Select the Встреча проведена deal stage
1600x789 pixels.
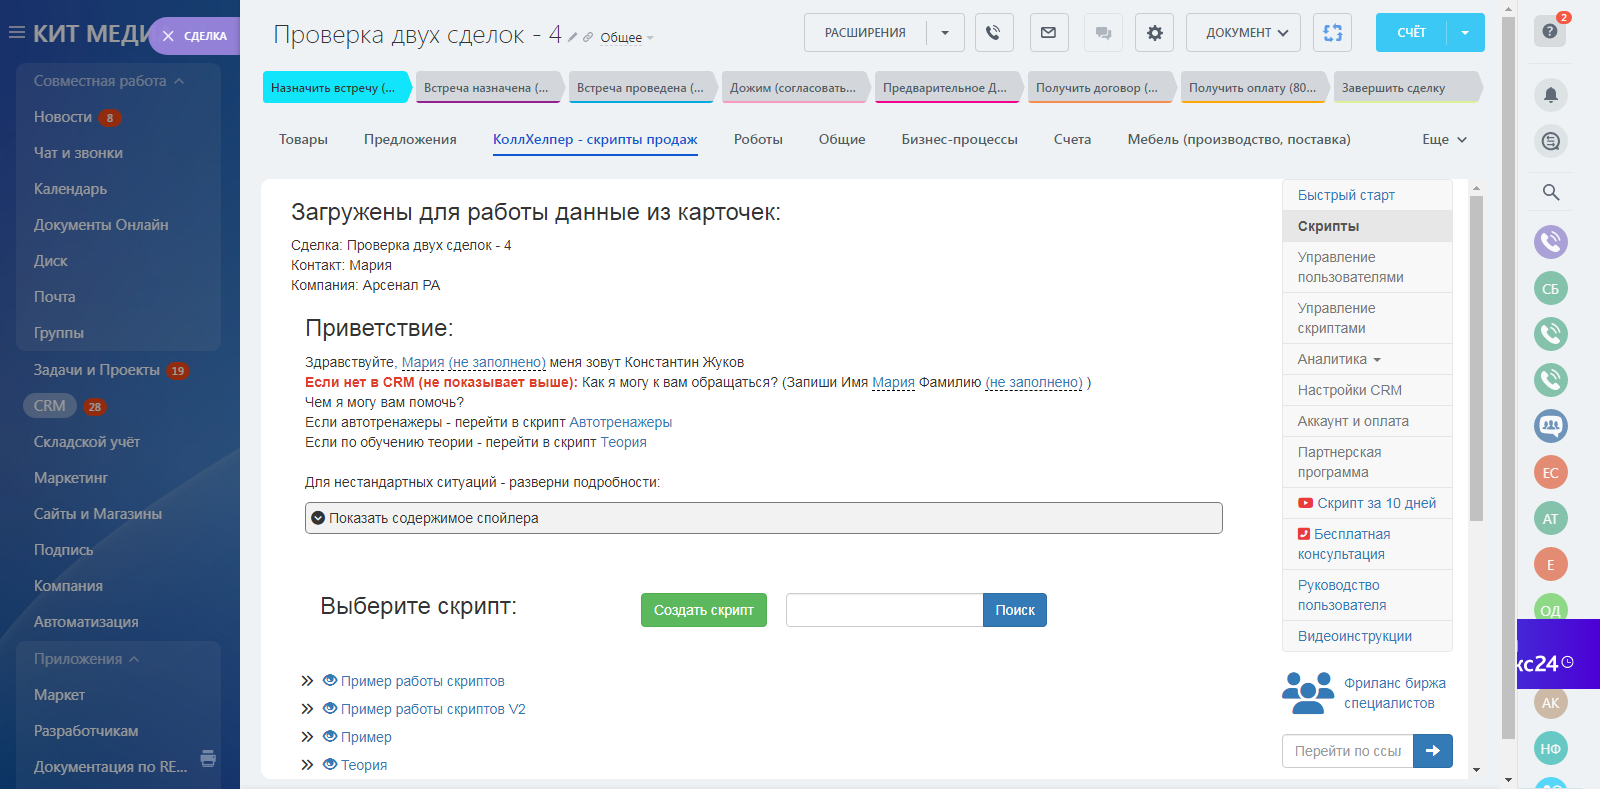tap(640, 88)
